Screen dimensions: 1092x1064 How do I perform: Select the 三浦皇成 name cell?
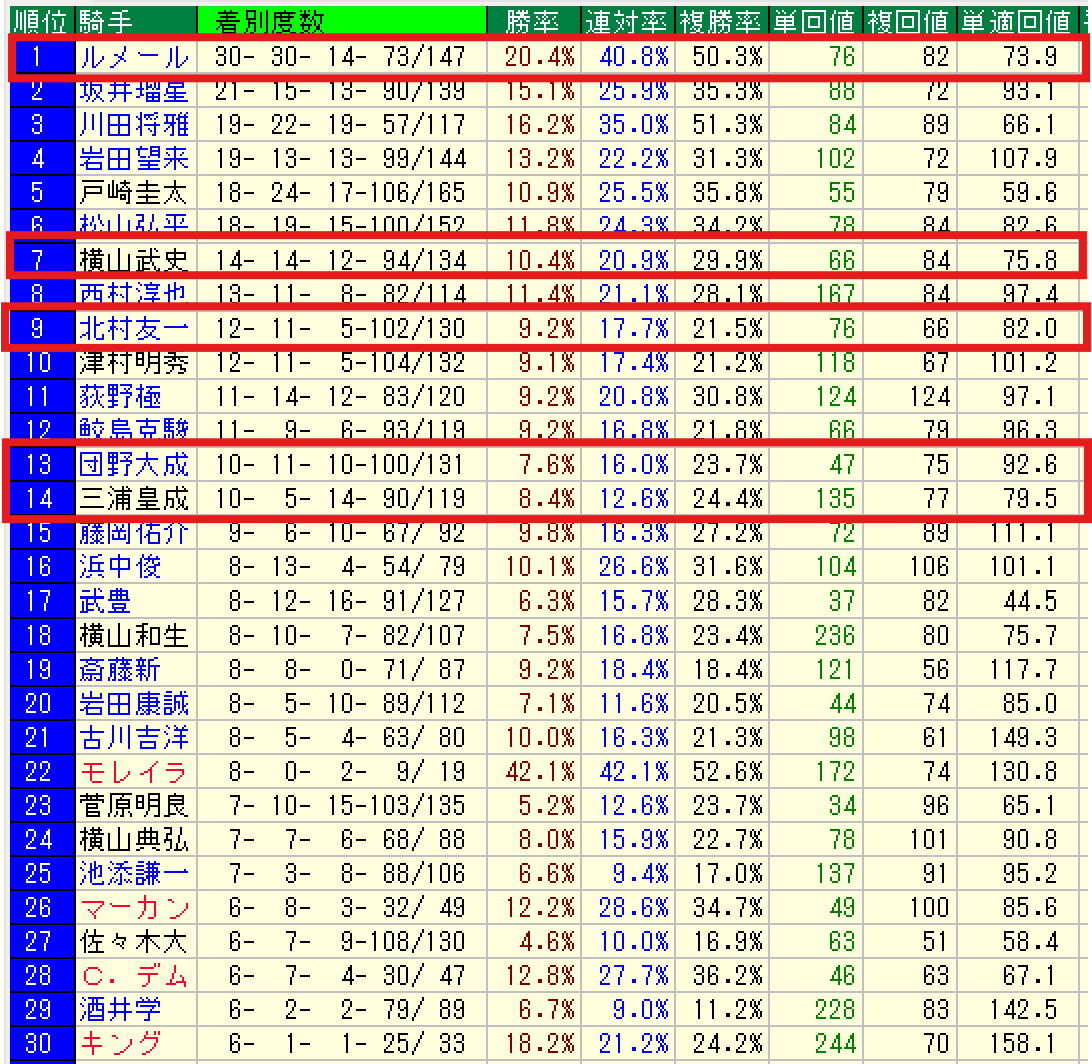coord(133,498)
